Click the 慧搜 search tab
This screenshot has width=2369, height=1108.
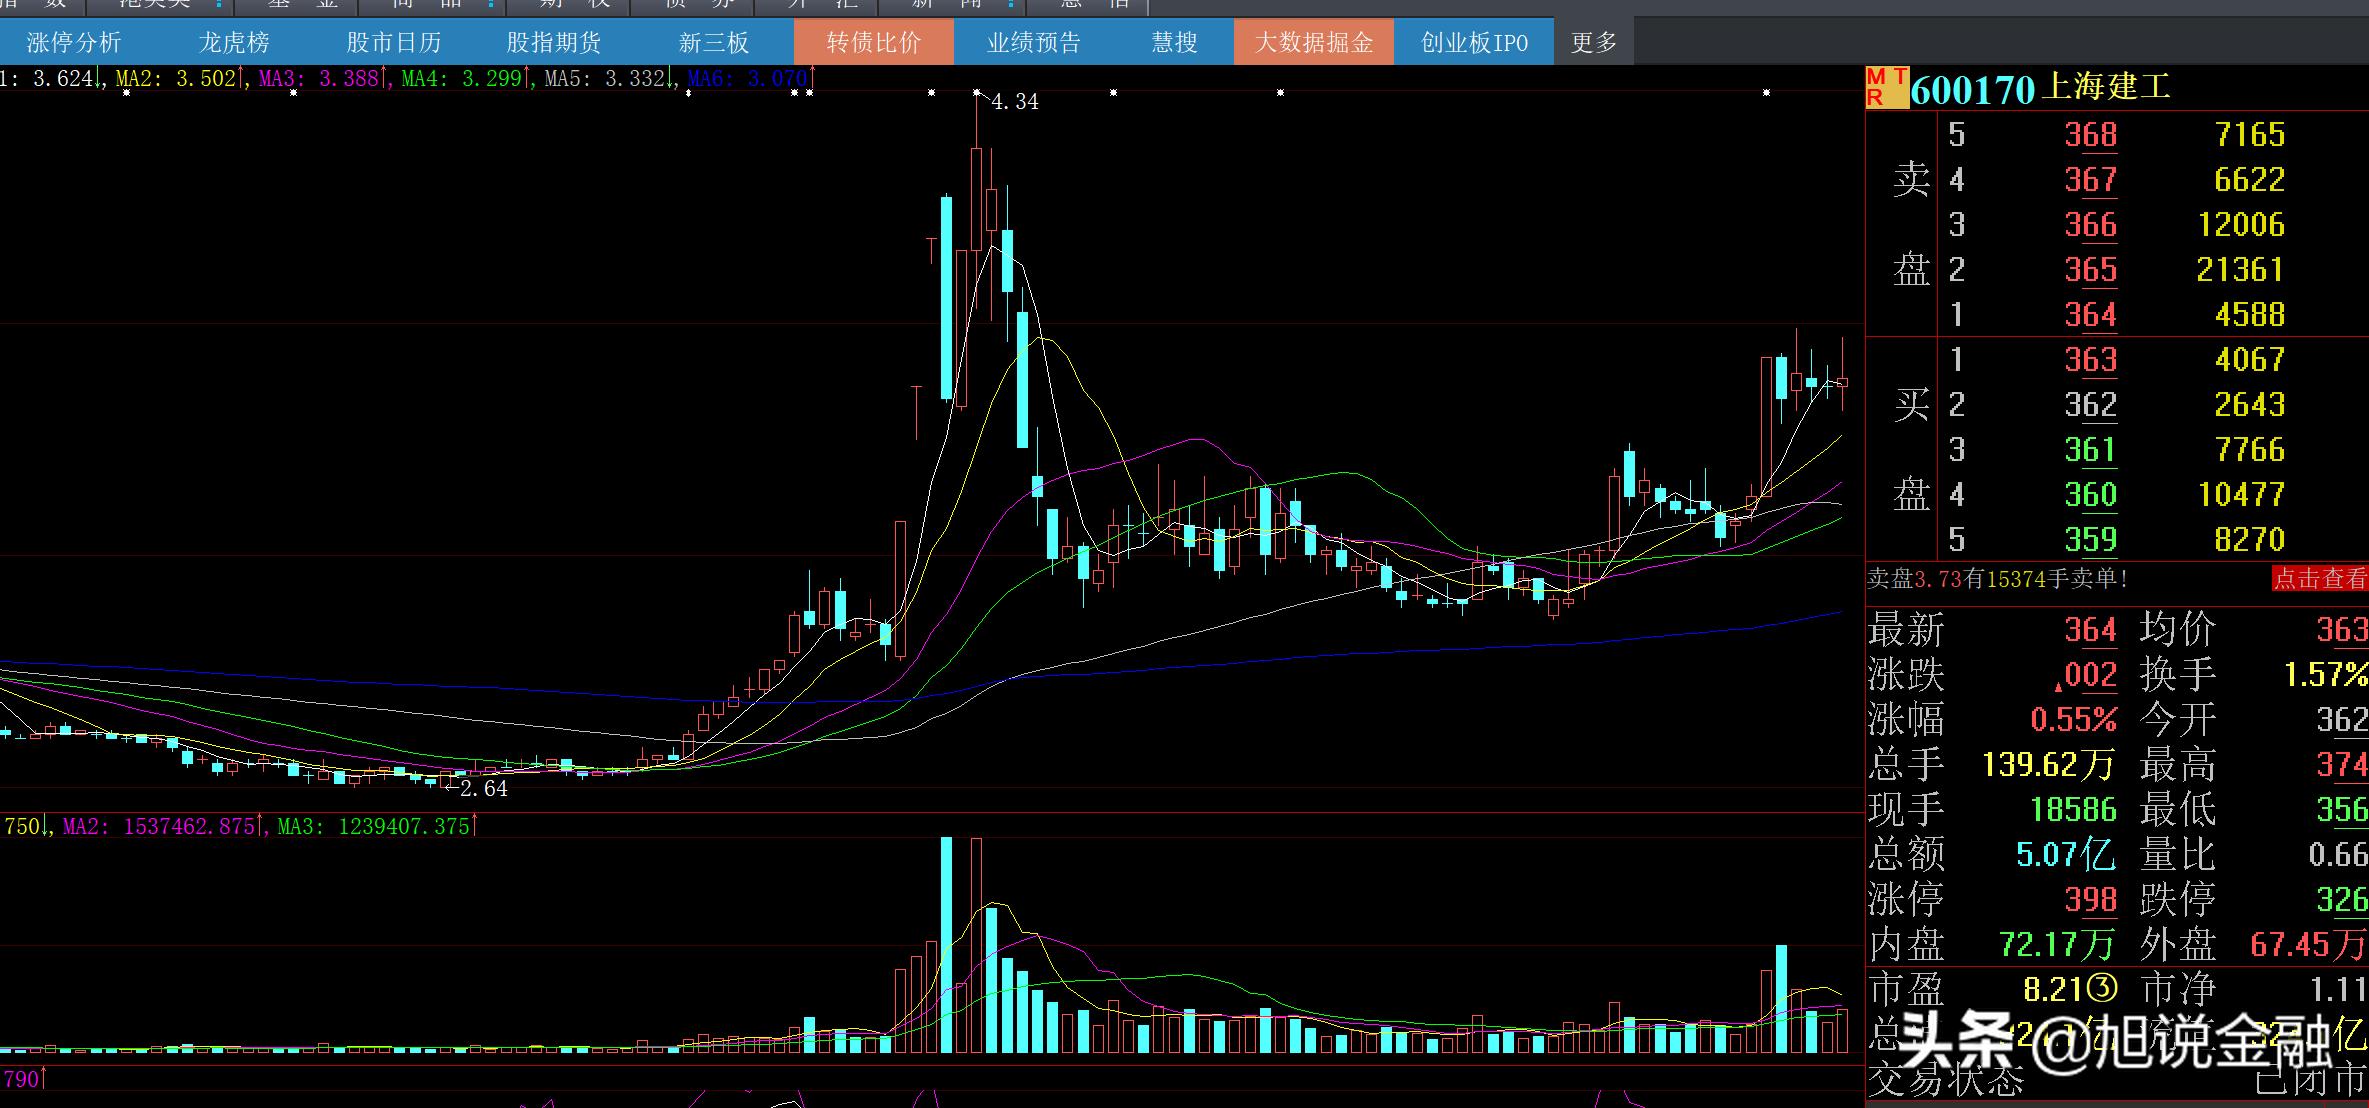pyautogui.click(x=1174, y=42)
